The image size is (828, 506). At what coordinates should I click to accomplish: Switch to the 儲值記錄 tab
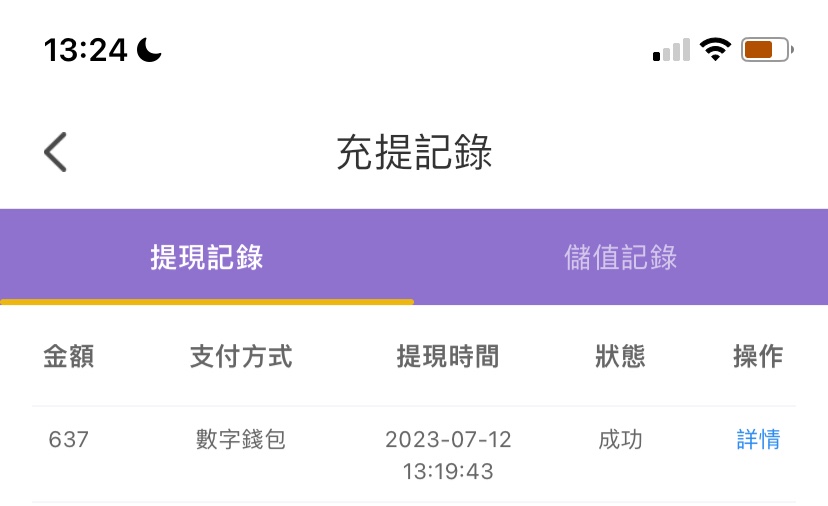[621, 257]
